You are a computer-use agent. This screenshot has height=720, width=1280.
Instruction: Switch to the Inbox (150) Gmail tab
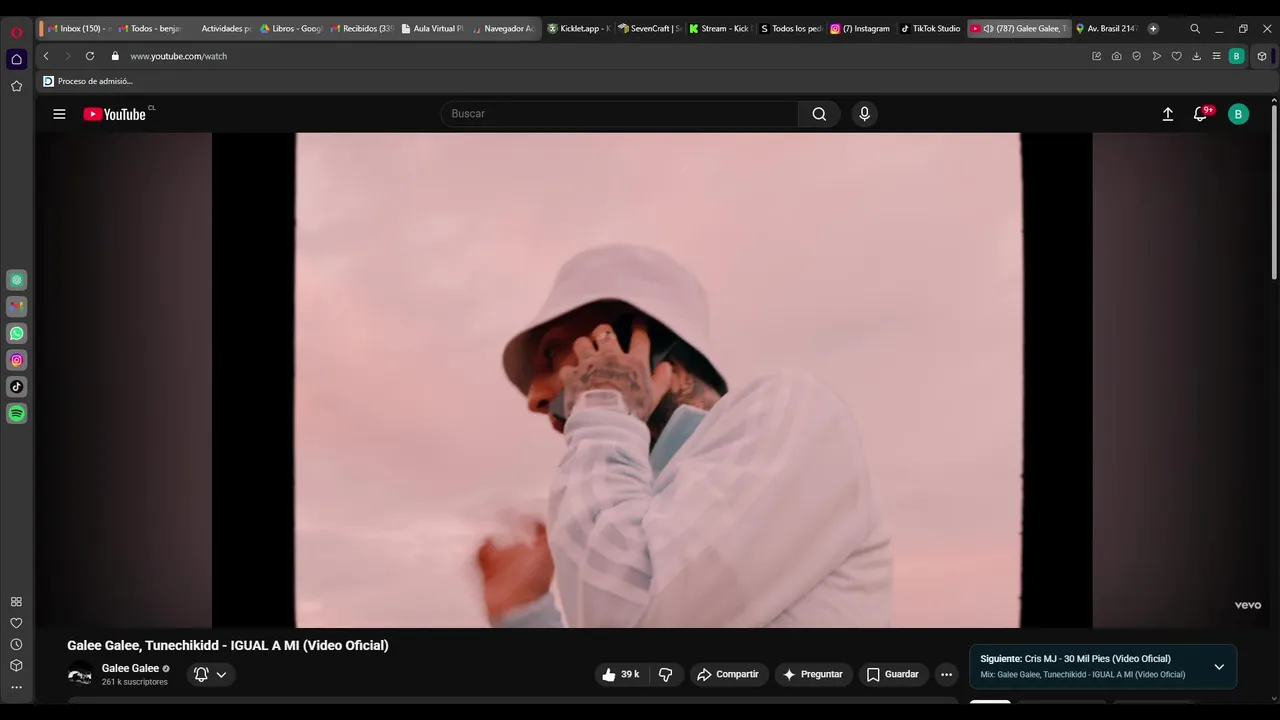click(78, 29)
